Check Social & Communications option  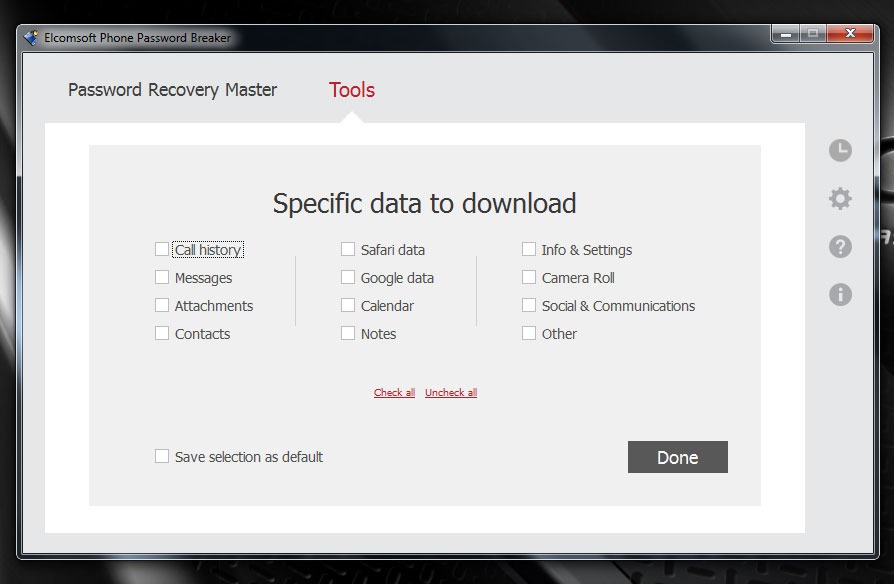pyautogui.click(x=529, y=305)
